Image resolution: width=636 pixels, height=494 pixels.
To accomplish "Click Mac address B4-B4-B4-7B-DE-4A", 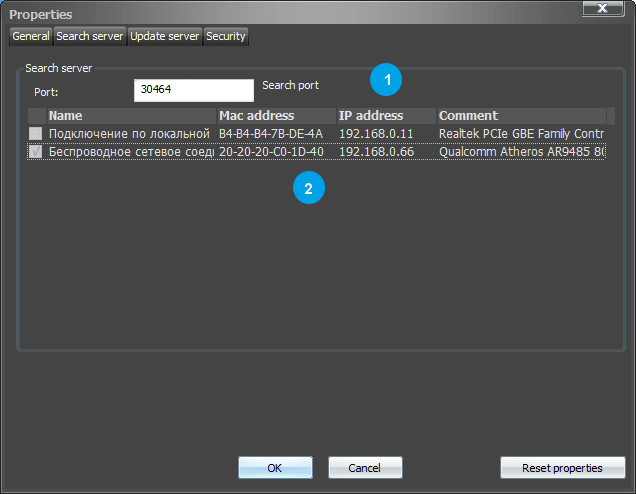I will 271,133.
